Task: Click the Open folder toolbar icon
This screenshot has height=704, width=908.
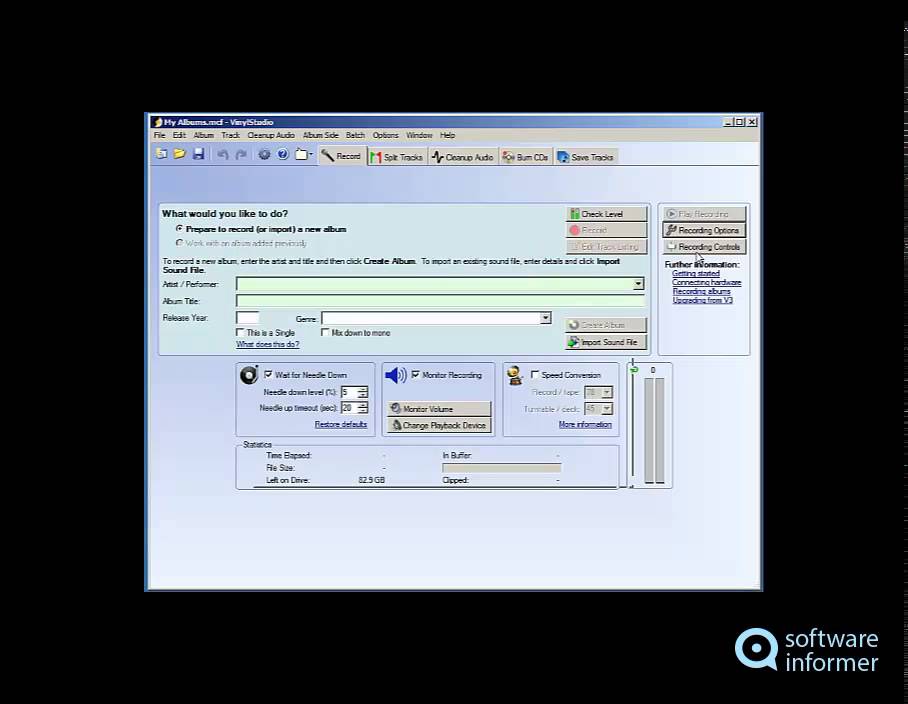Action: point(180,154)
